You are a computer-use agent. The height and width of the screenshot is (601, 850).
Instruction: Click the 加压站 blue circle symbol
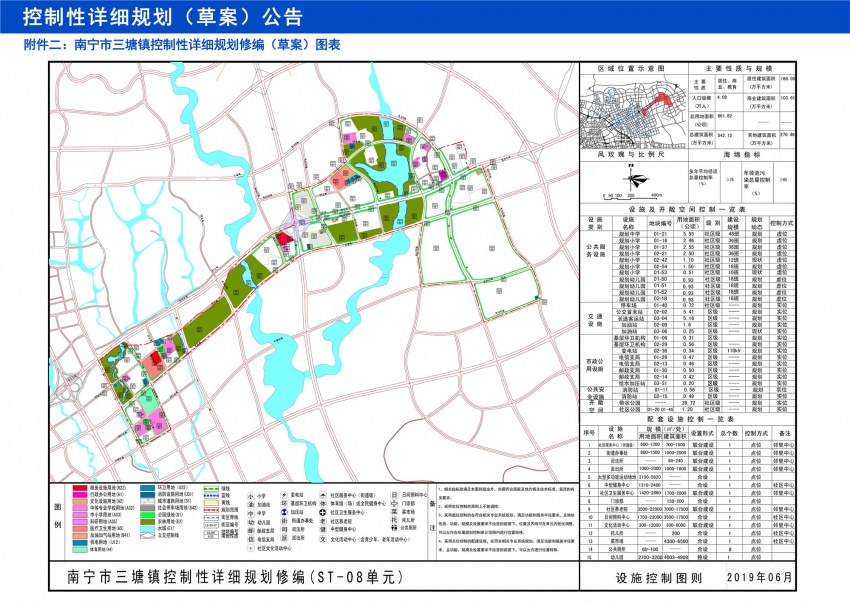click(284, 512)
